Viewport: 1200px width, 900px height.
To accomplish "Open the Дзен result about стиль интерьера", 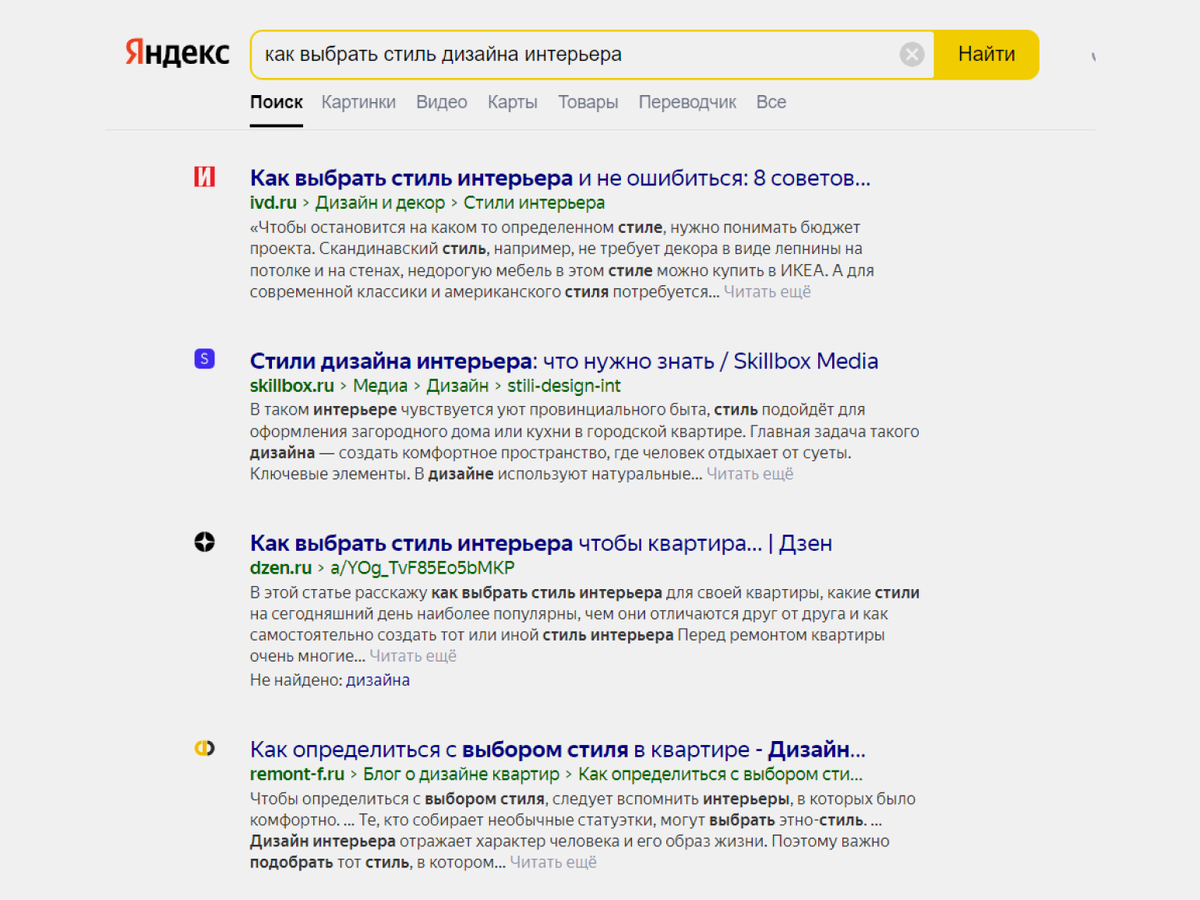I will coord(541,544).
